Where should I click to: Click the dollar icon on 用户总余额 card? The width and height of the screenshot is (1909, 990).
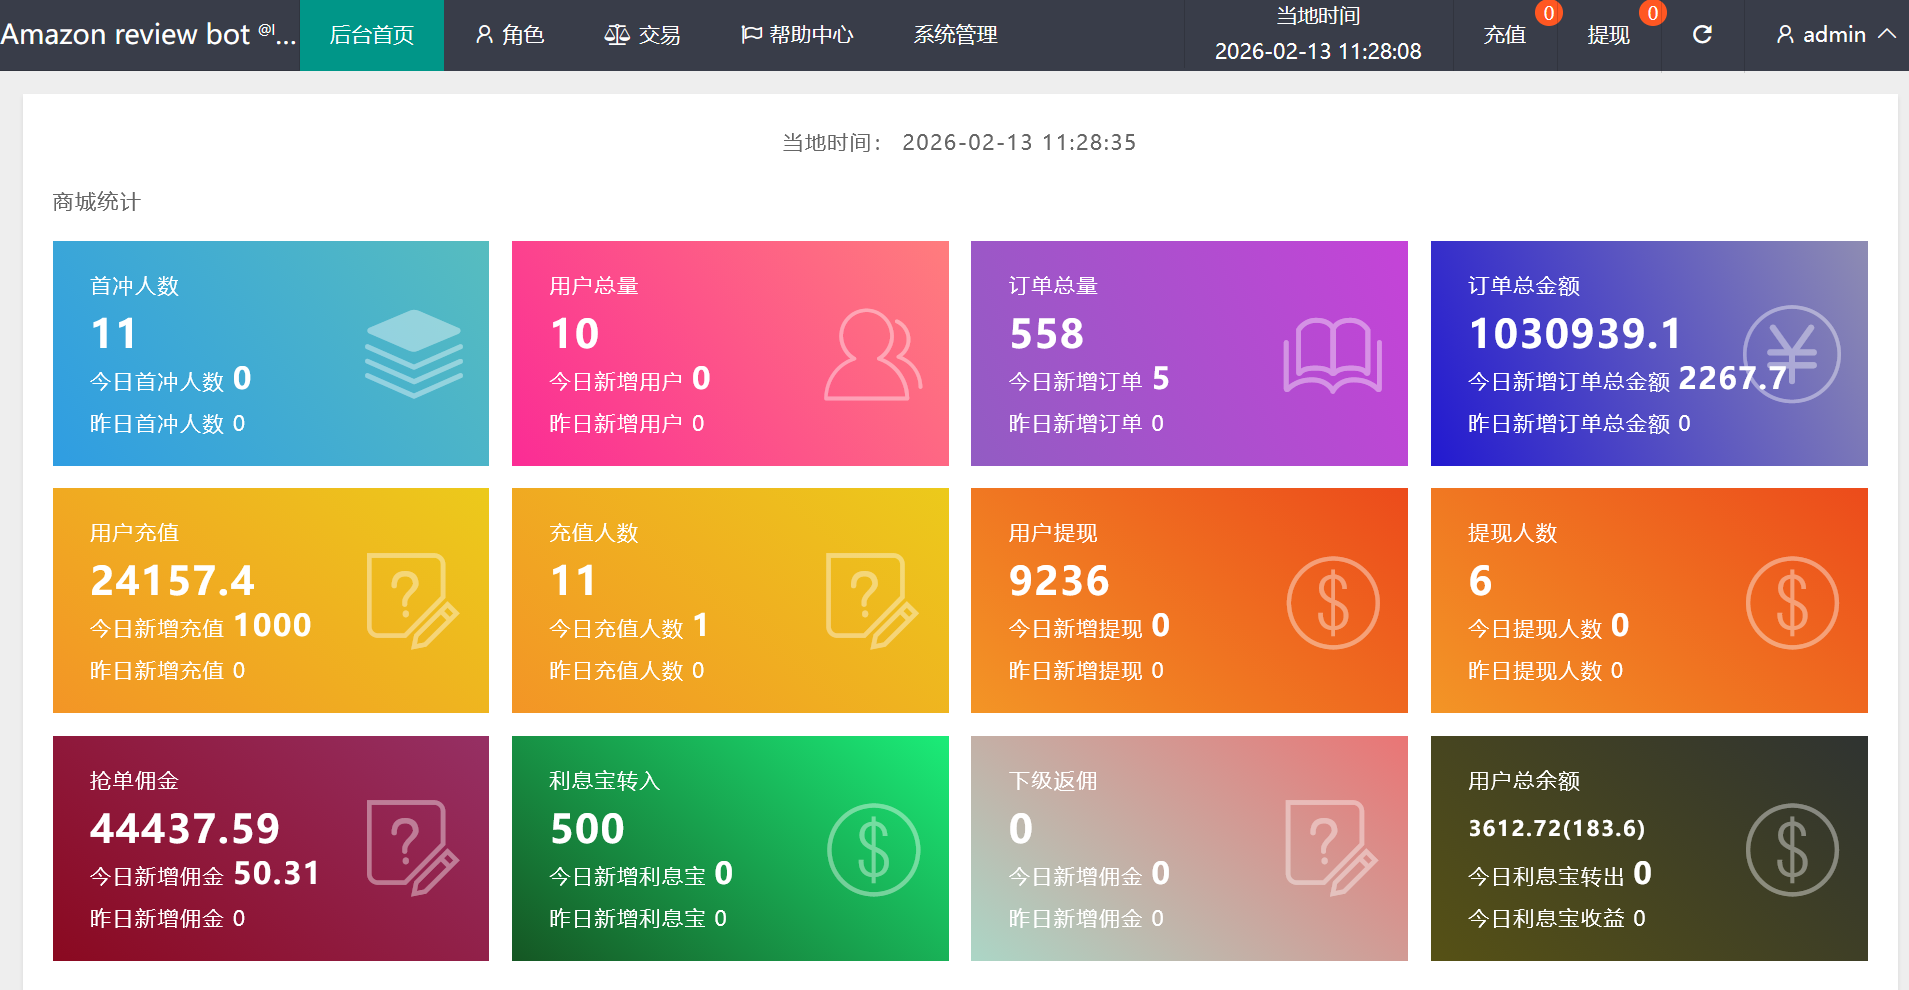click(1791, 850)
